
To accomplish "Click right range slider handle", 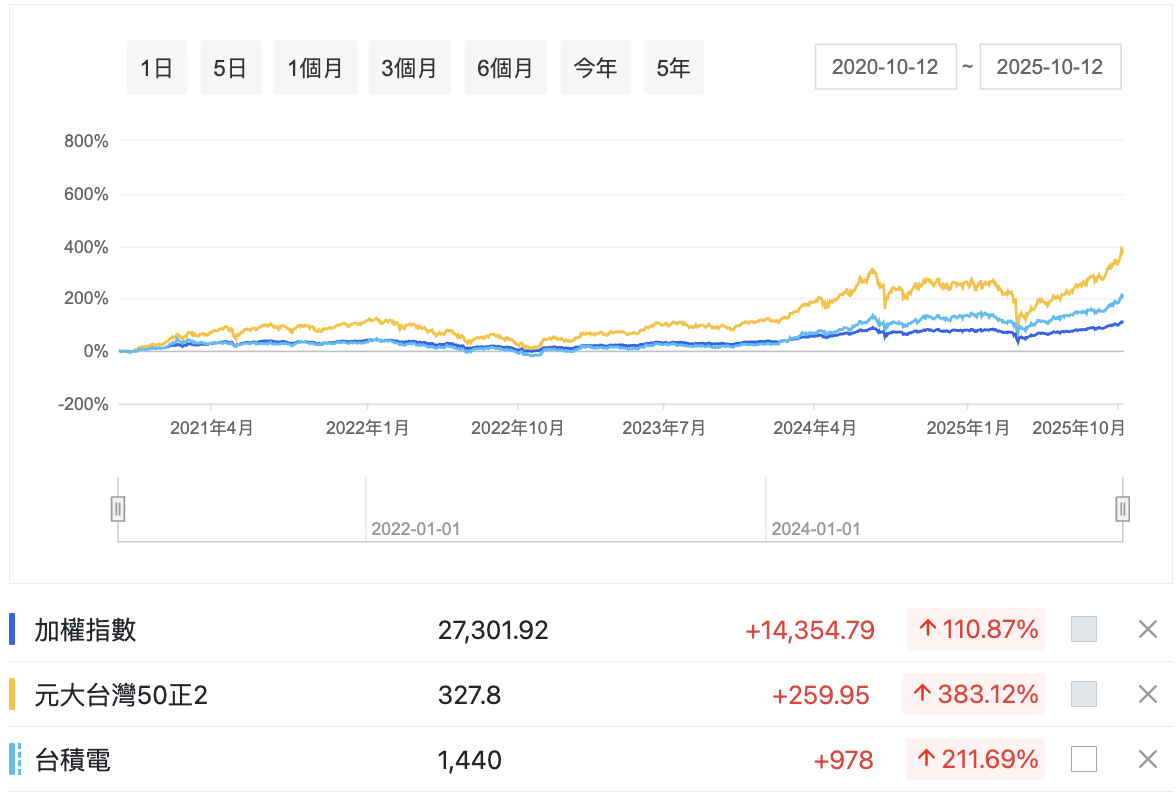I will 1122,509.
